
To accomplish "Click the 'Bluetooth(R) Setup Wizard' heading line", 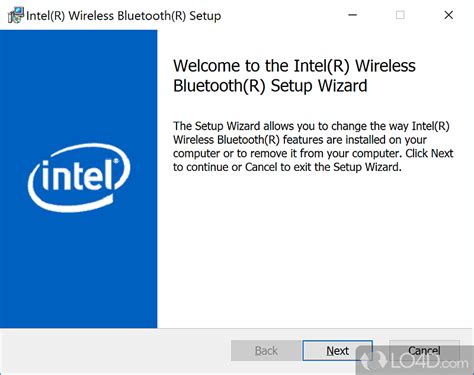I will (270, 86).
